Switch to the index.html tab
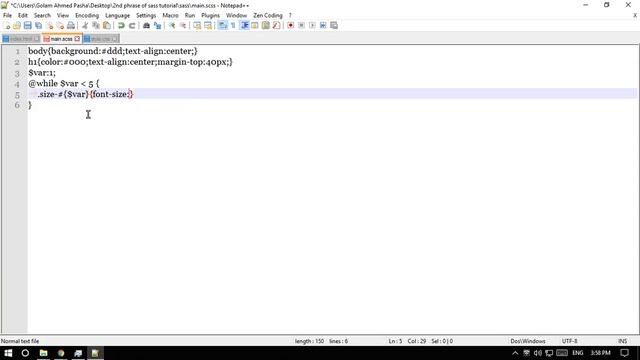This screenshot has height=360, width=640. click(21, 39)
